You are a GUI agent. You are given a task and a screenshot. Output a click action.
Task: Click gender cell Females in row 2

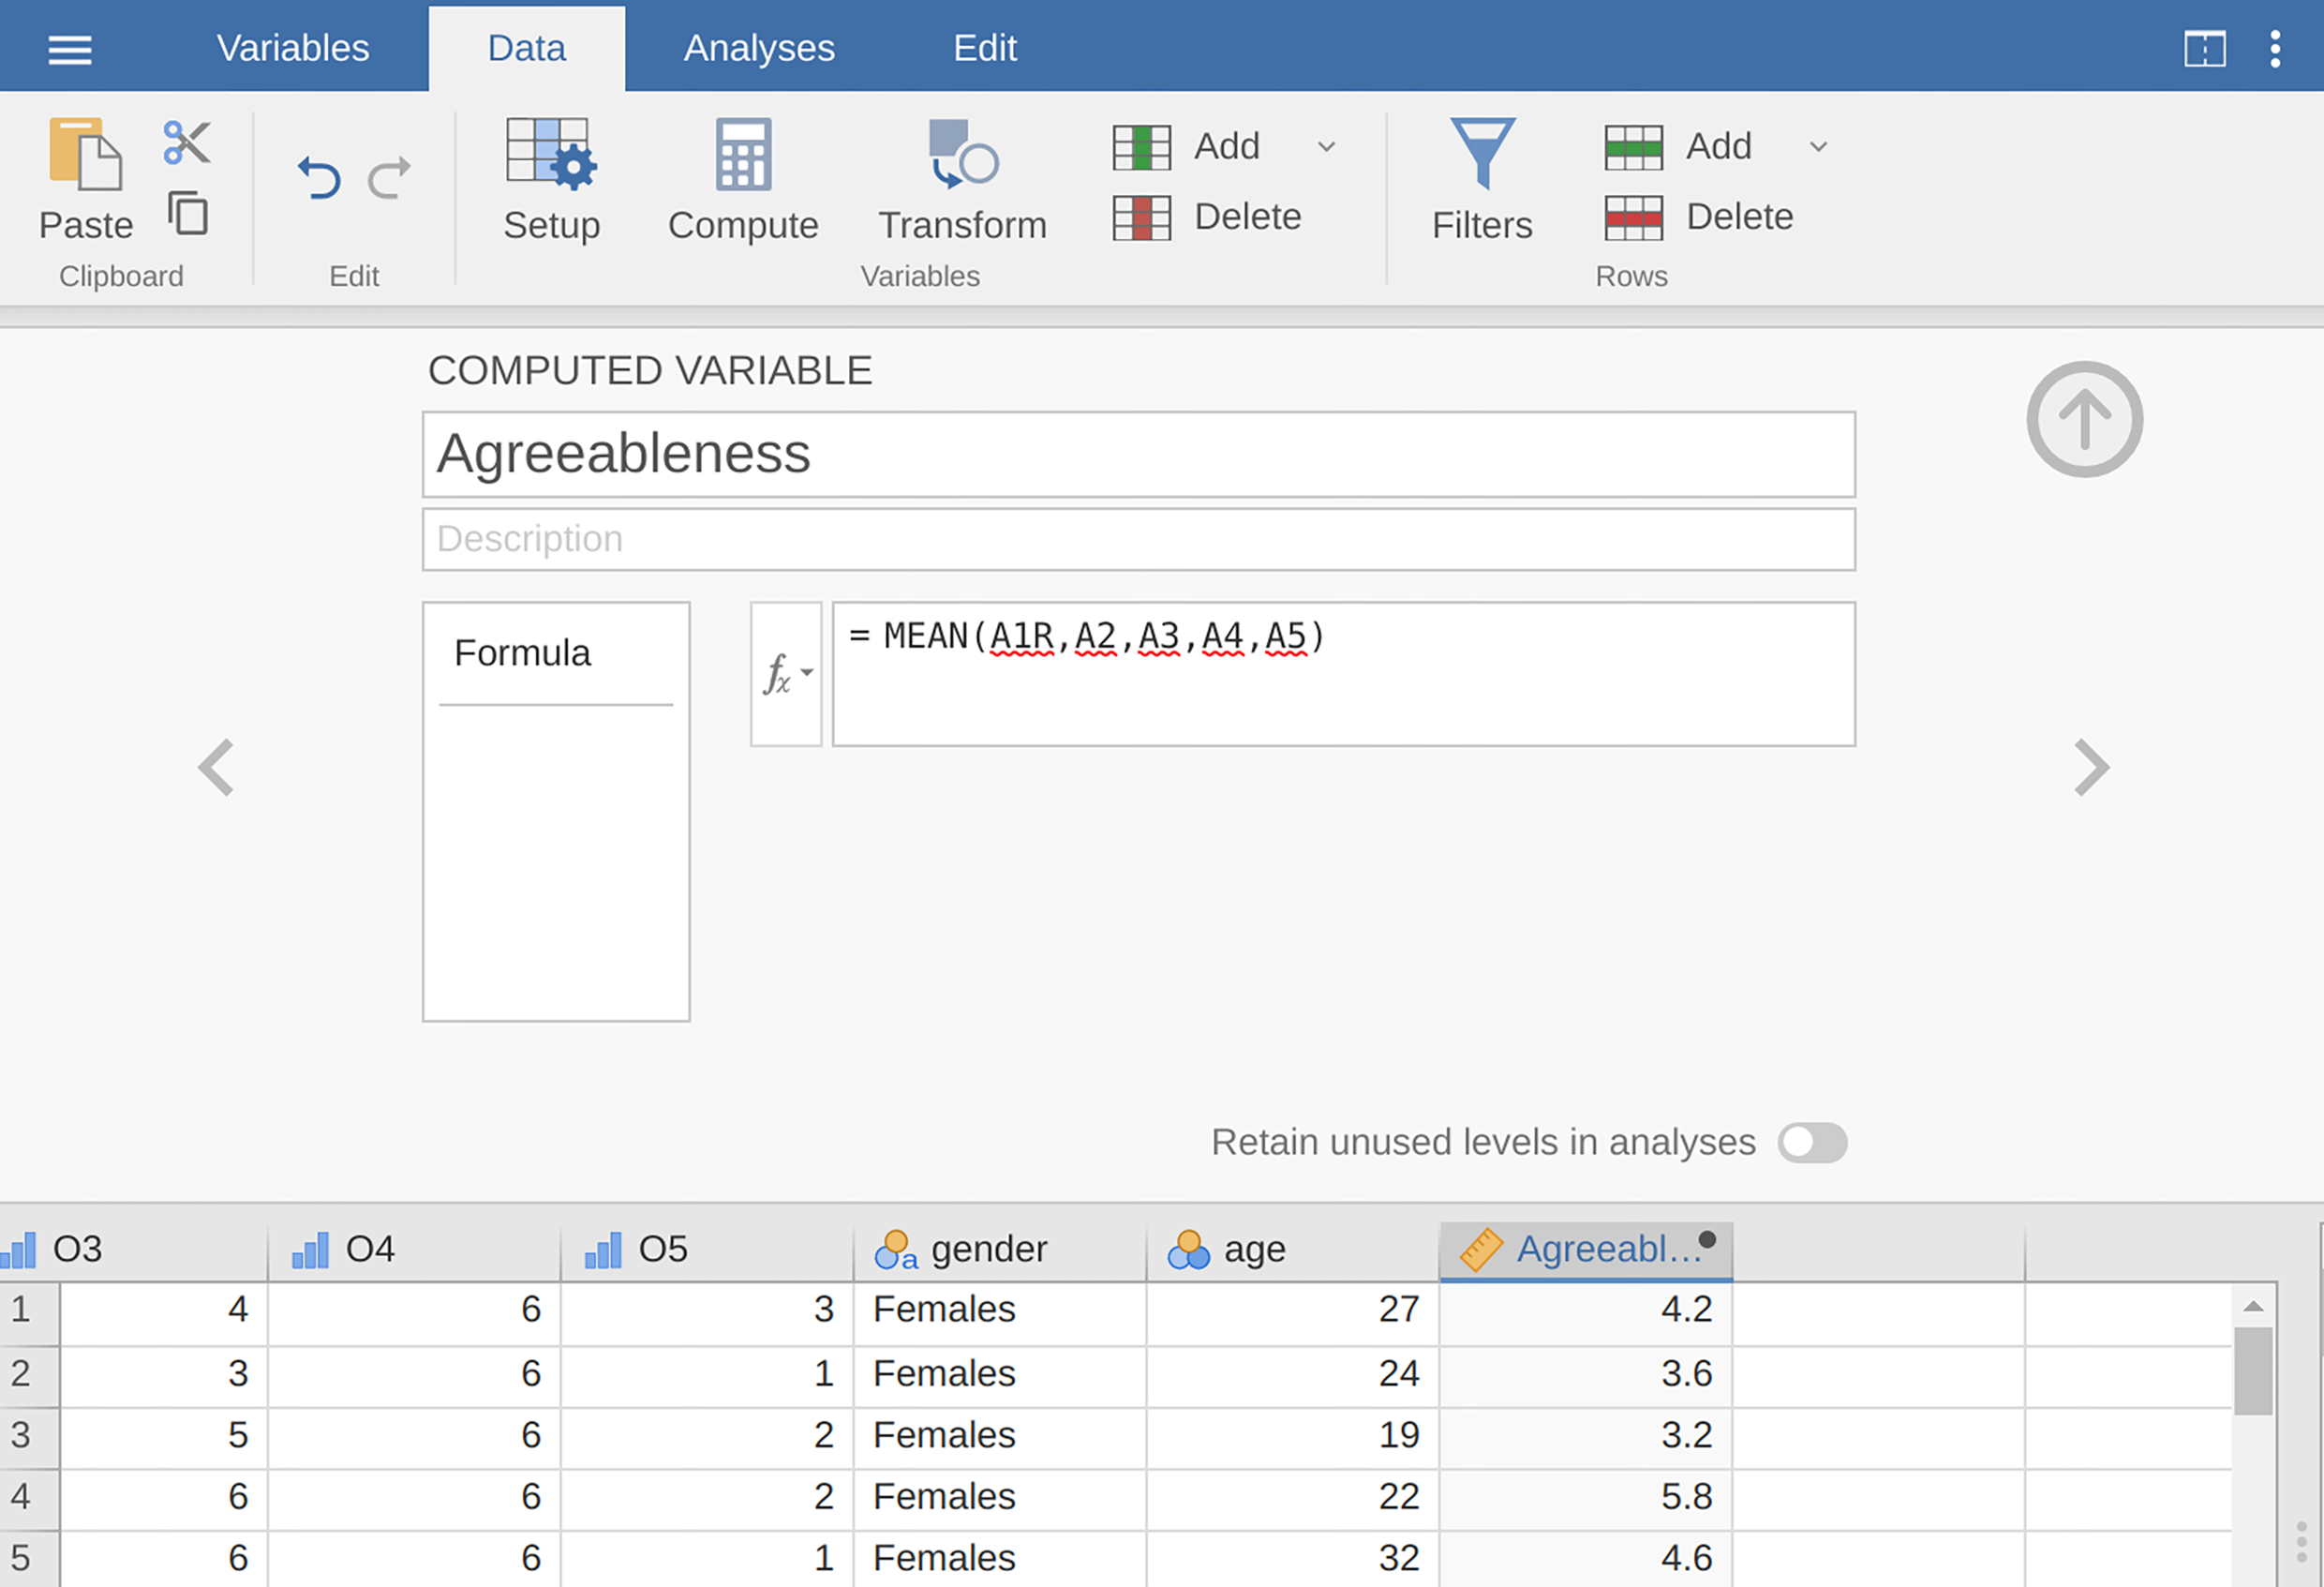click(x=1000, y=1375)
